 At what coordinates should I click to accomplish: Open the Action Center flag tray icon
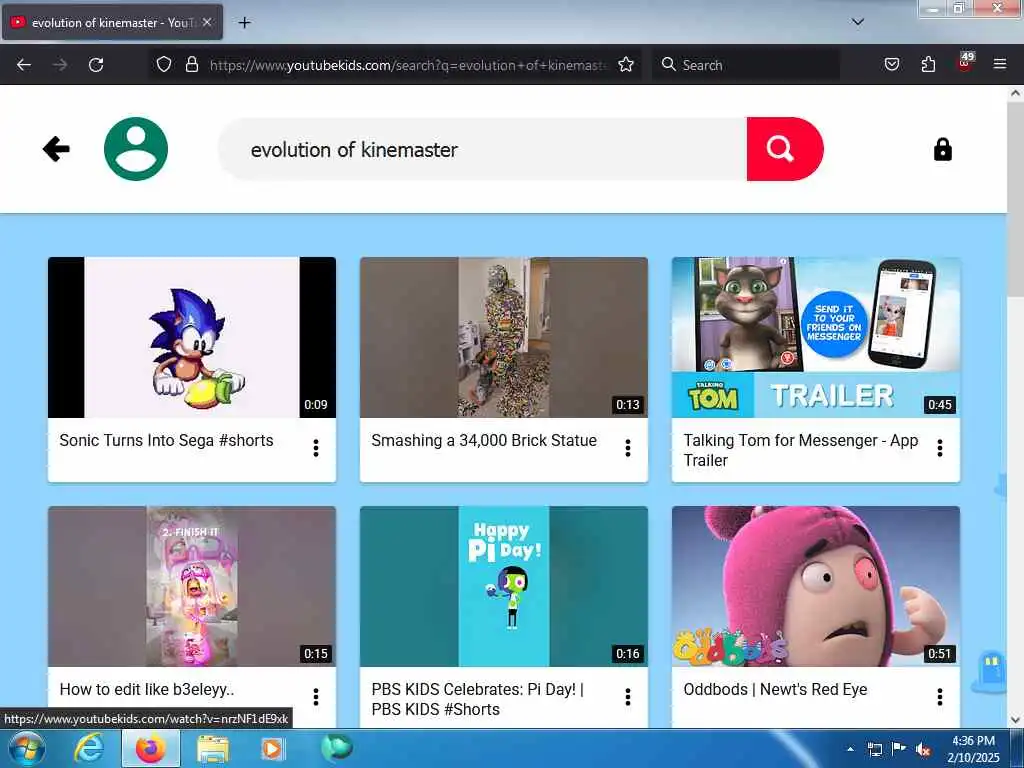899,748
